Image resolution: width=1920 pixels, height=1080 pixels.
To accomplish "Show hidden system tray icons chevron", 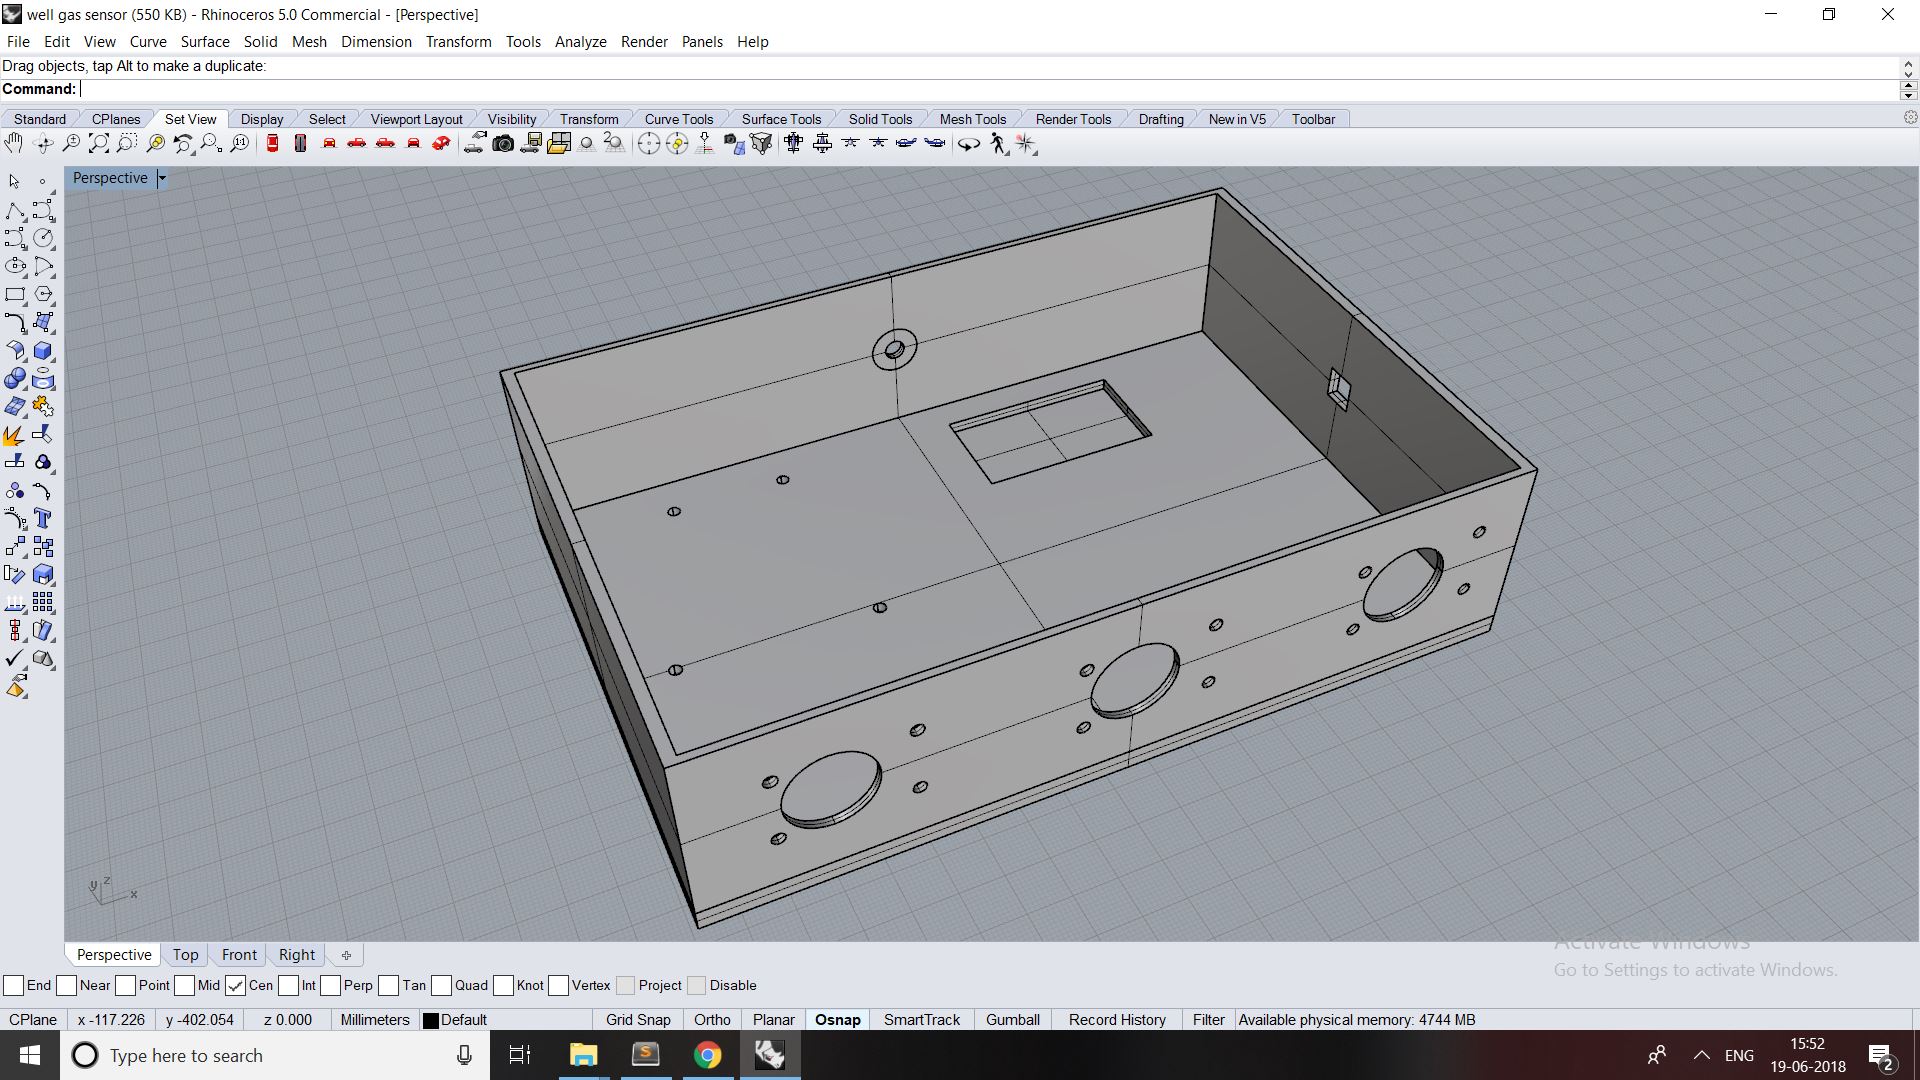I will pyautogui.click(x=1702, y=1055).
